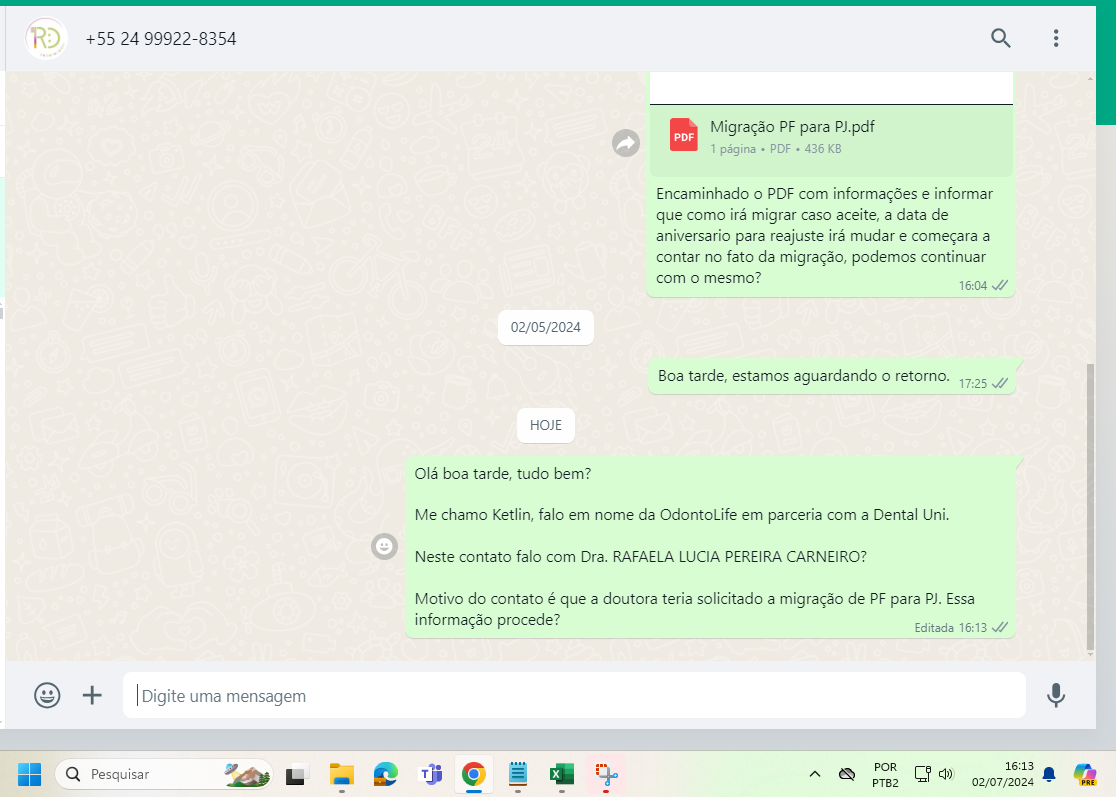Click the read receipt checkmarks on Editada message
The width and height of the screenshot is (1116, 797).
tap(1000, 628)
